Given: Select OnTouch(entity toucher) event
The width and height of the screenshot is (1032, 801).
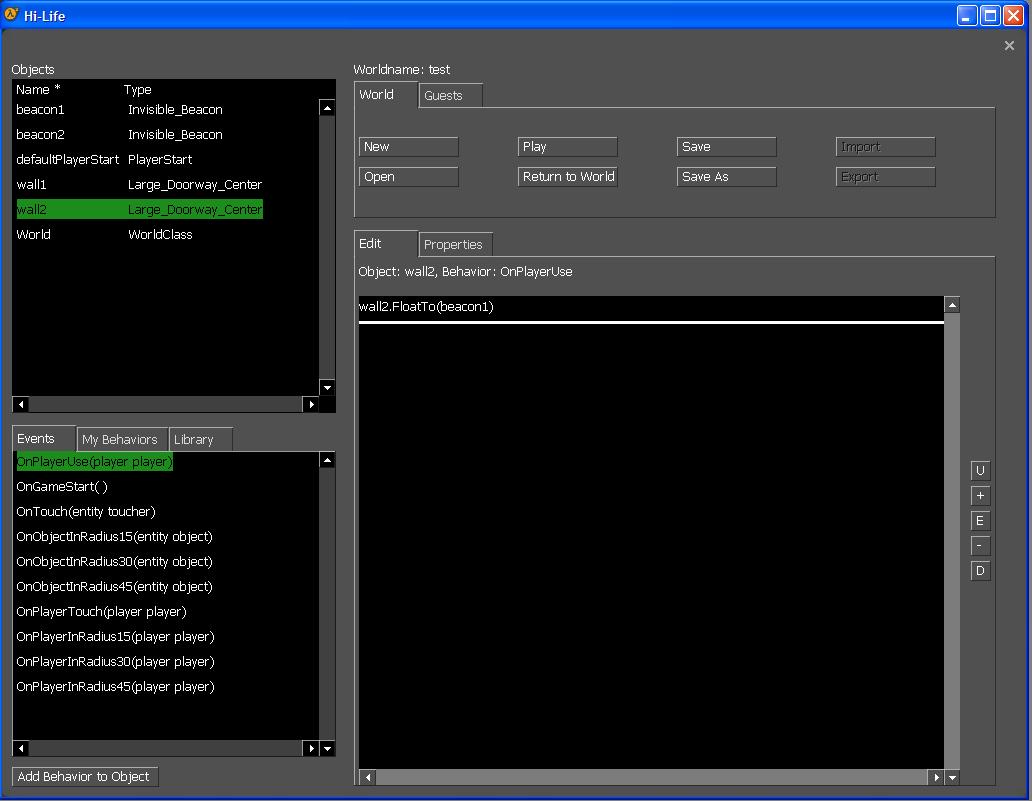Looking at the screenshot, I should (86, 511).
